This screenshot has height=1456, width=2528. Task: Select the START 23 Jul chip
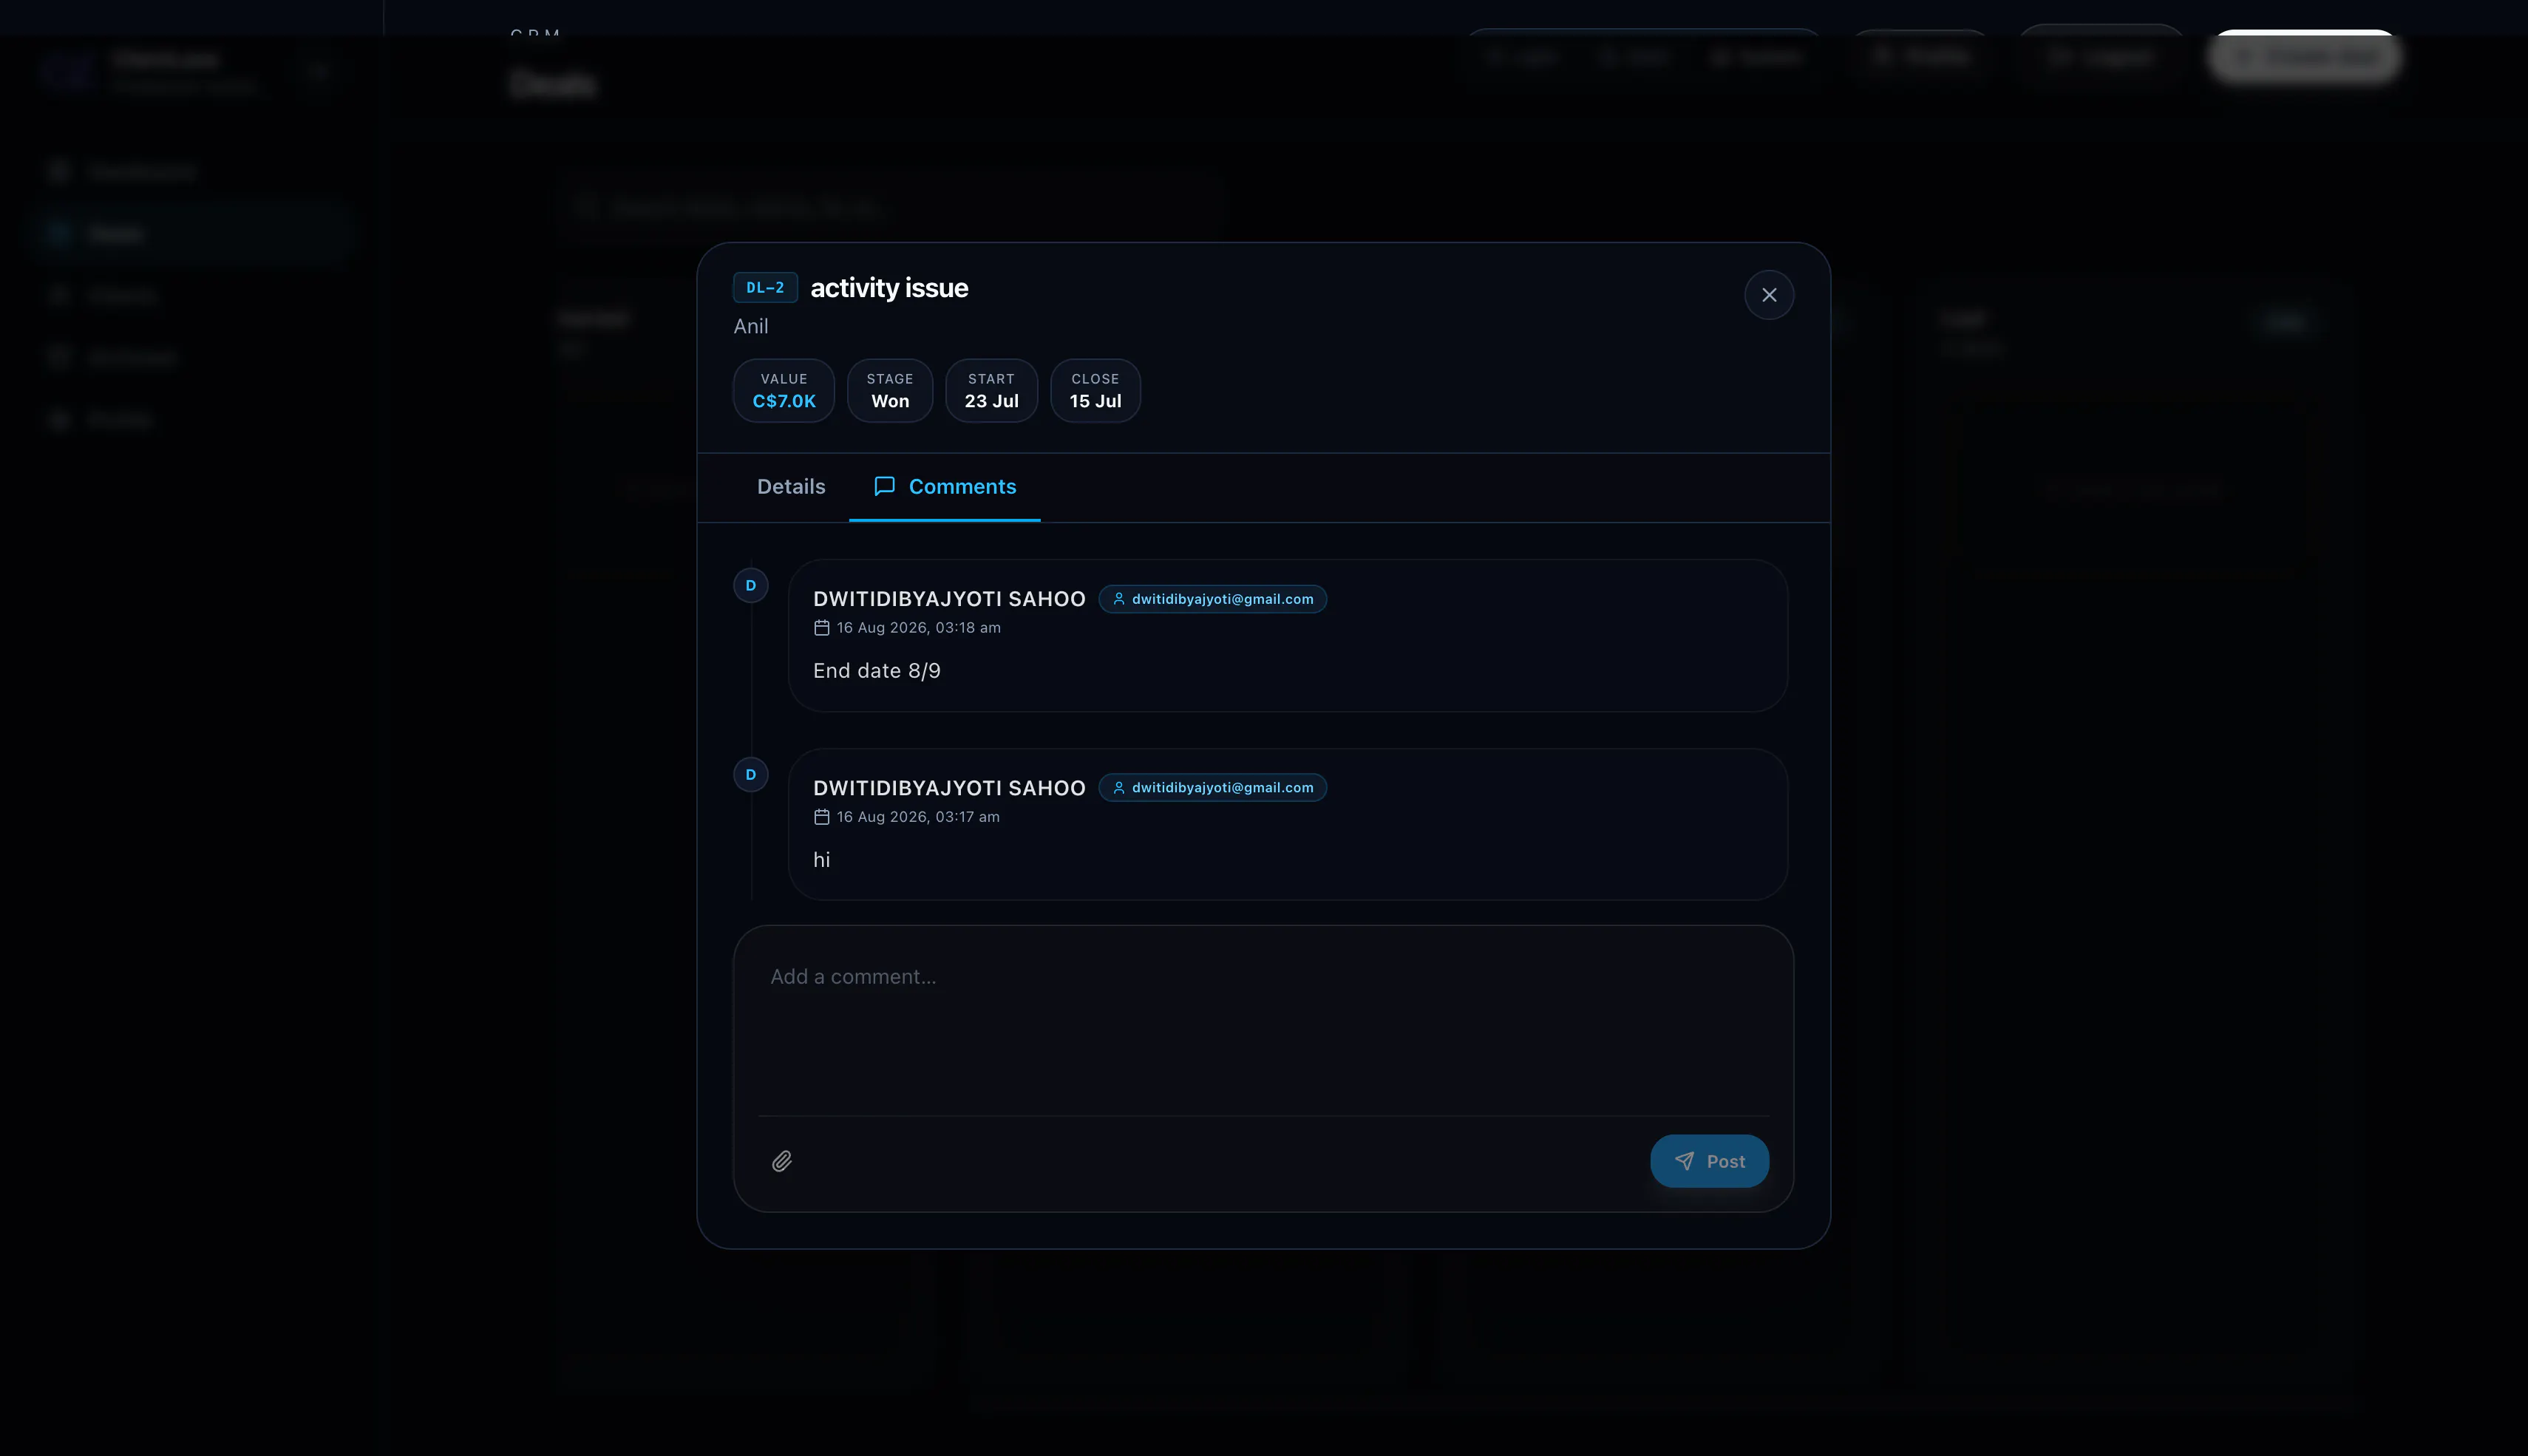click(991, 390)
